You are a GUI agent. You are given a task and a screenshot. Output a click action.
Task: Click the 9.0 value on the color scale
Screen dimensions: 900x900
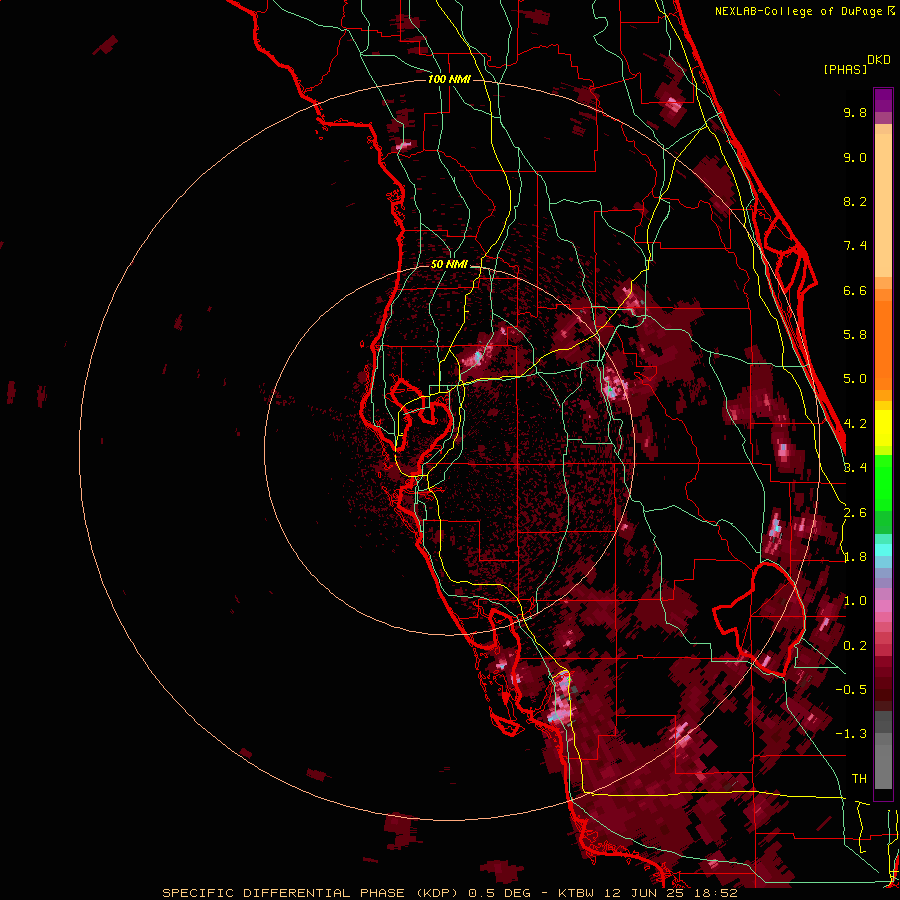pos(855,158)
